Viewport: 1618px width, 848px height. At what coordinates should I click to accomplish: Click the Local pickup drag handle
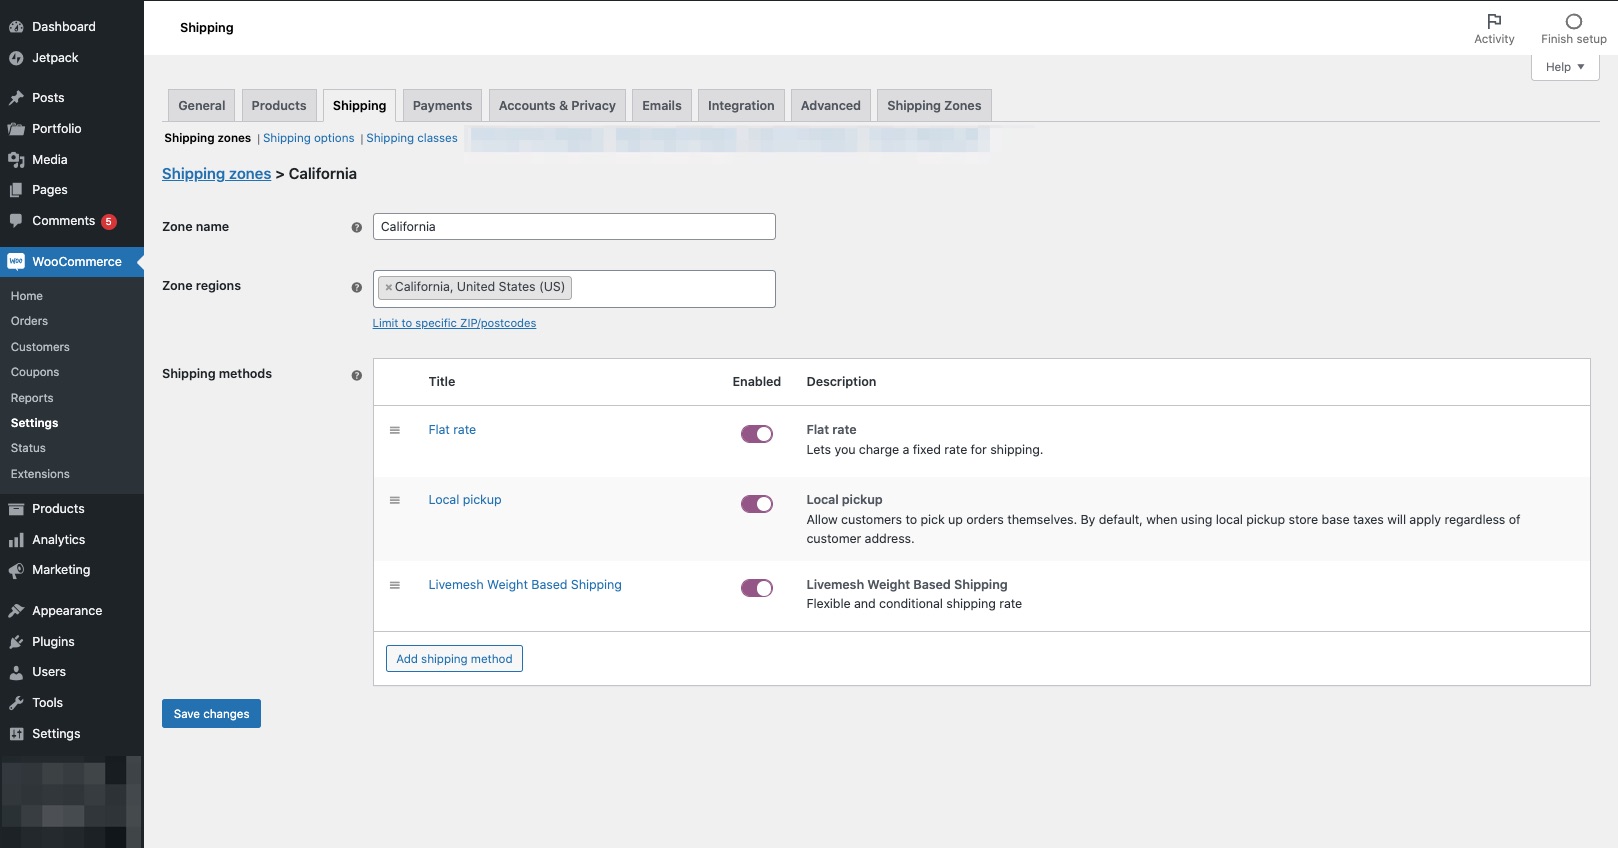click(395, 500)
